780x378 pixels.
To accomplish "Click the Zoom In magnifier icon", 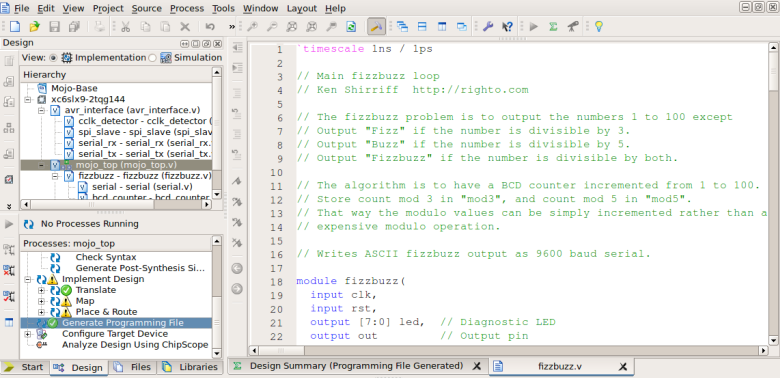I will tap(252, 26).
